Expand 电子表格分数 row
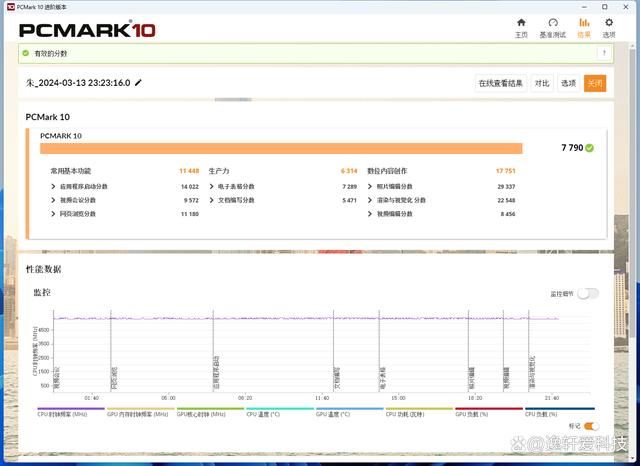The height and width of the screenshot is (466, 640). click(212, 186)
